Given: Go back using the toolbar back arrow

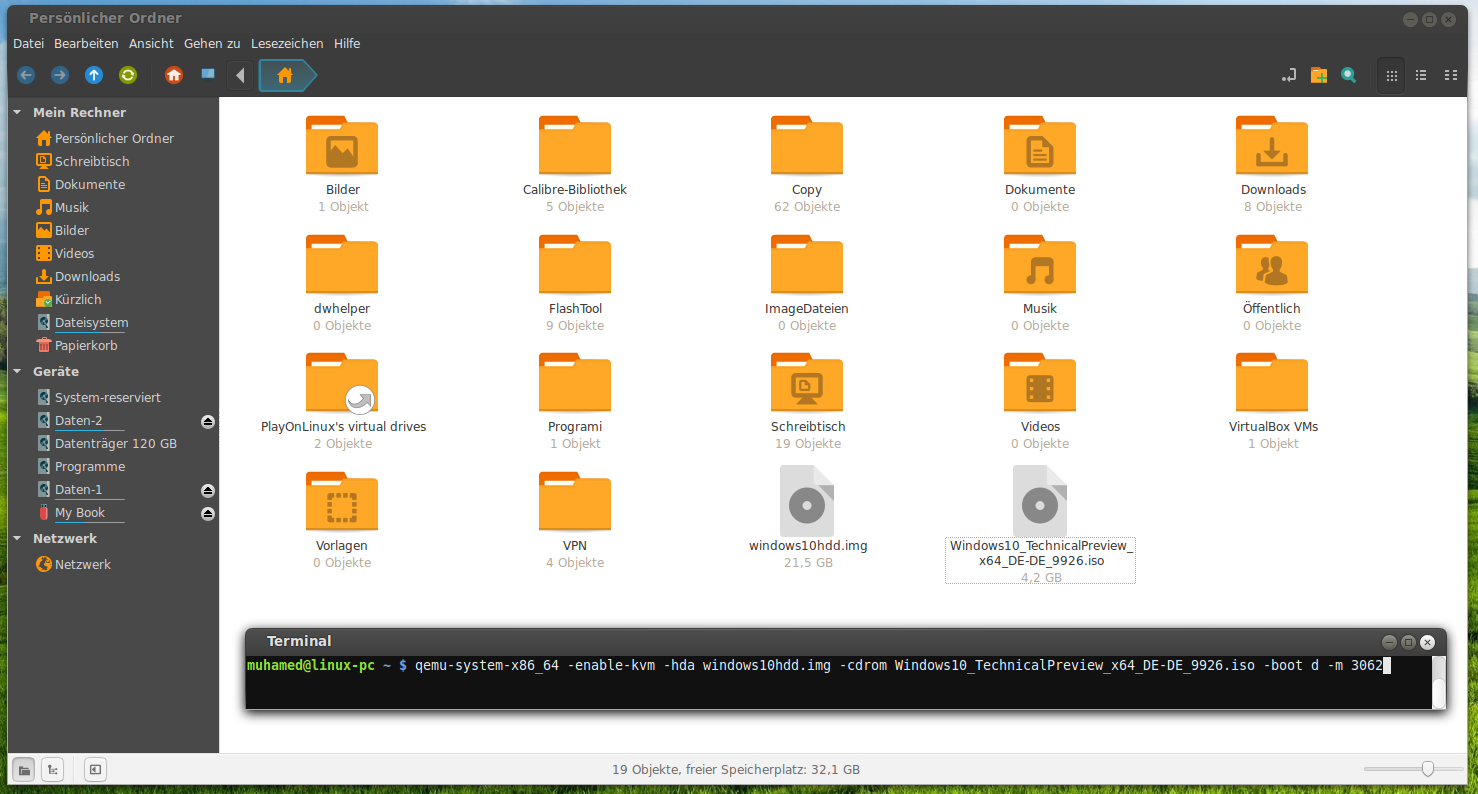Looking at the screenshot, I should 26,75.
